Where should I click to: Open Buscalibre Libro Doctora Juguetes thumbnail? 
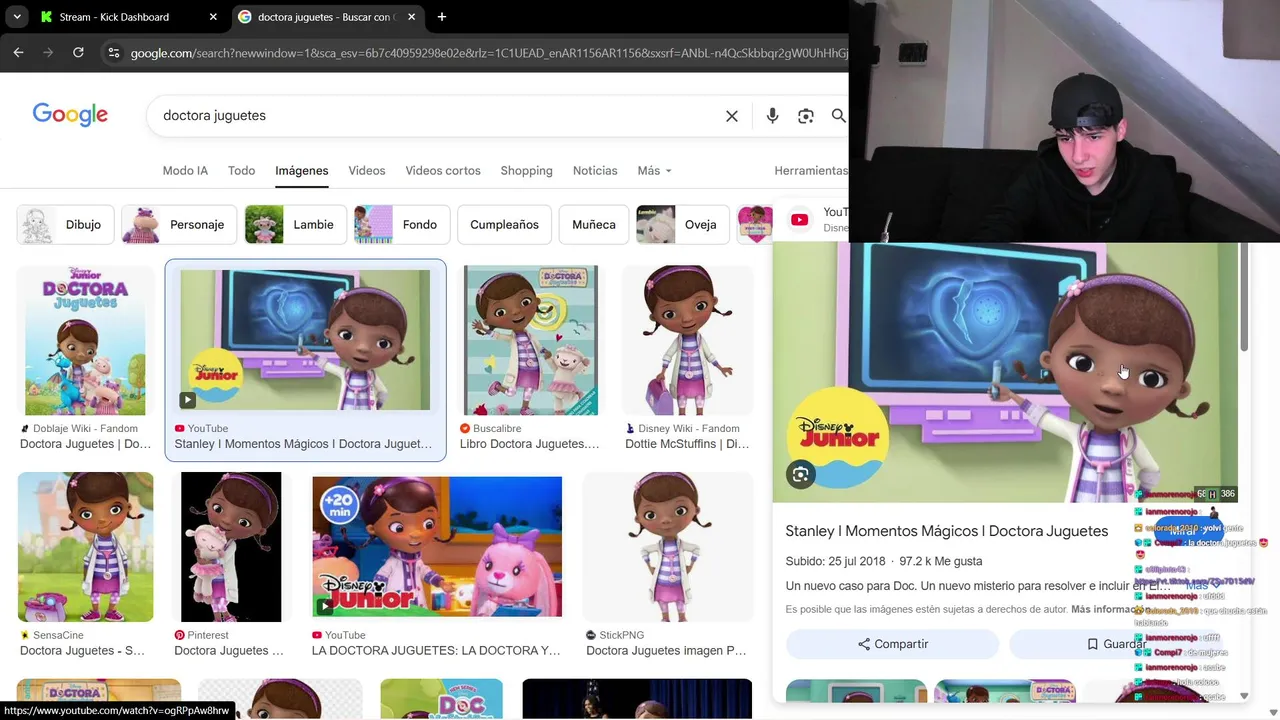(531, 340)
